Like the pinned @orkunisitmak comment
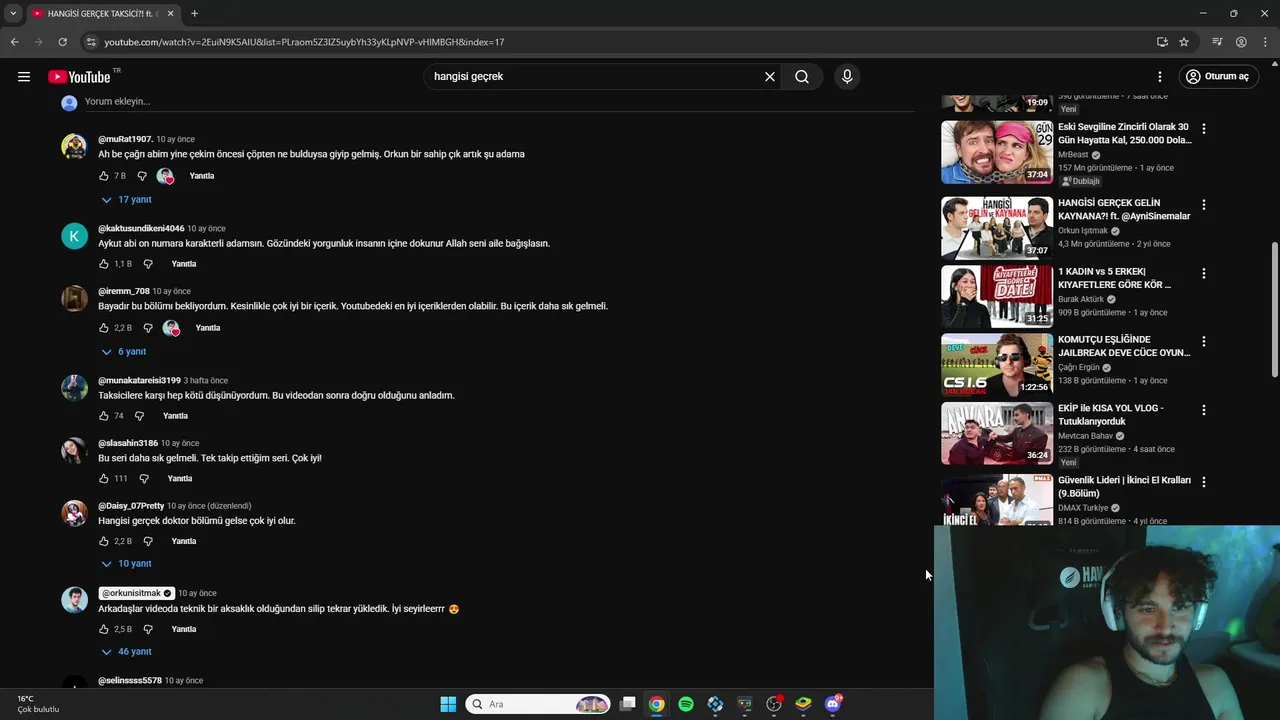The image size is (1280, 720). (x=104, y=629)
